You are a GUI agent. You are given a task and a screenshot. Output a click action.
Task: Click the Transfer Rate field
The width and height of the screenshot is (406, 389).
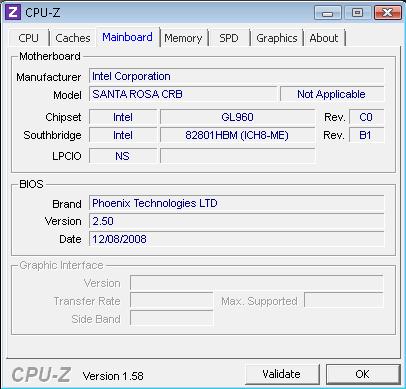[171, 301]
